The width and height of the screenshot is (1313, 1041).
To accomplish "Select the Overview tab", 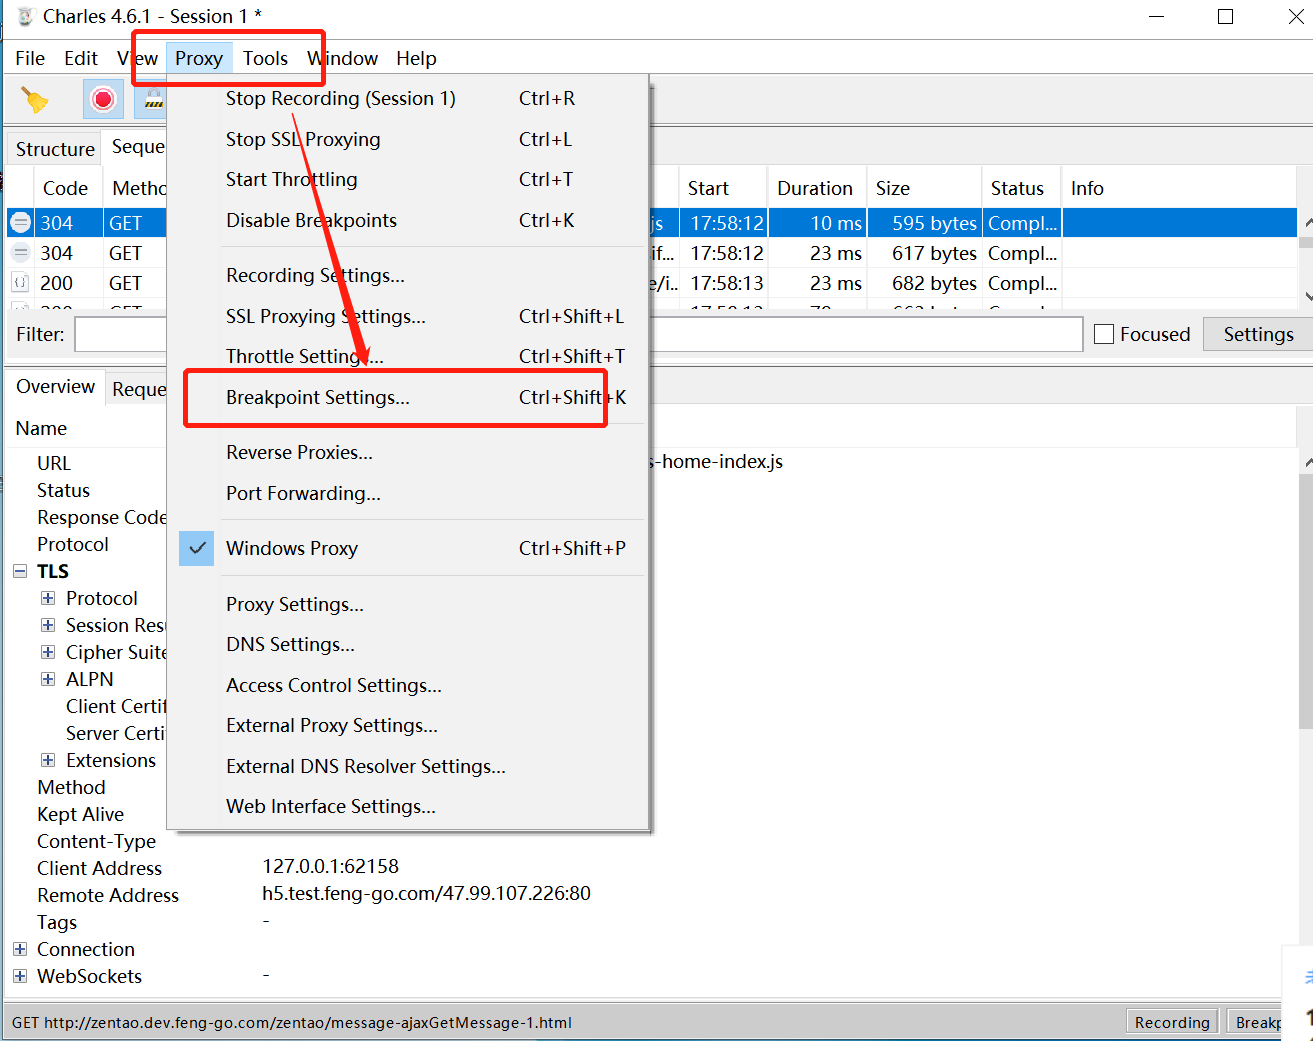I will pos(55,386).
